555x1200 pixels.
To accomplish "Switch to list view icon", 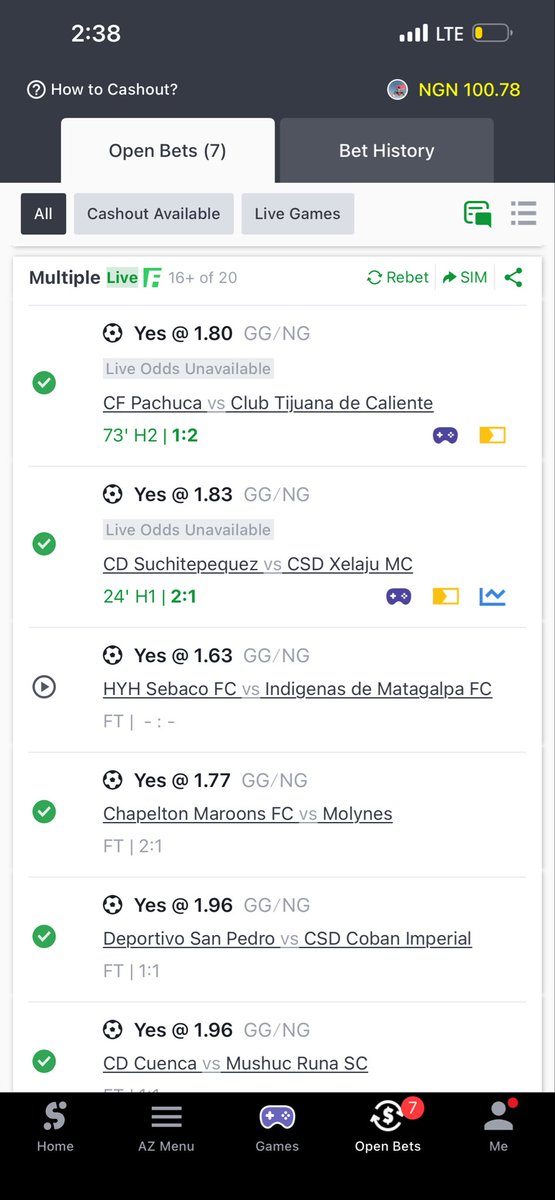I will (524, 213).
